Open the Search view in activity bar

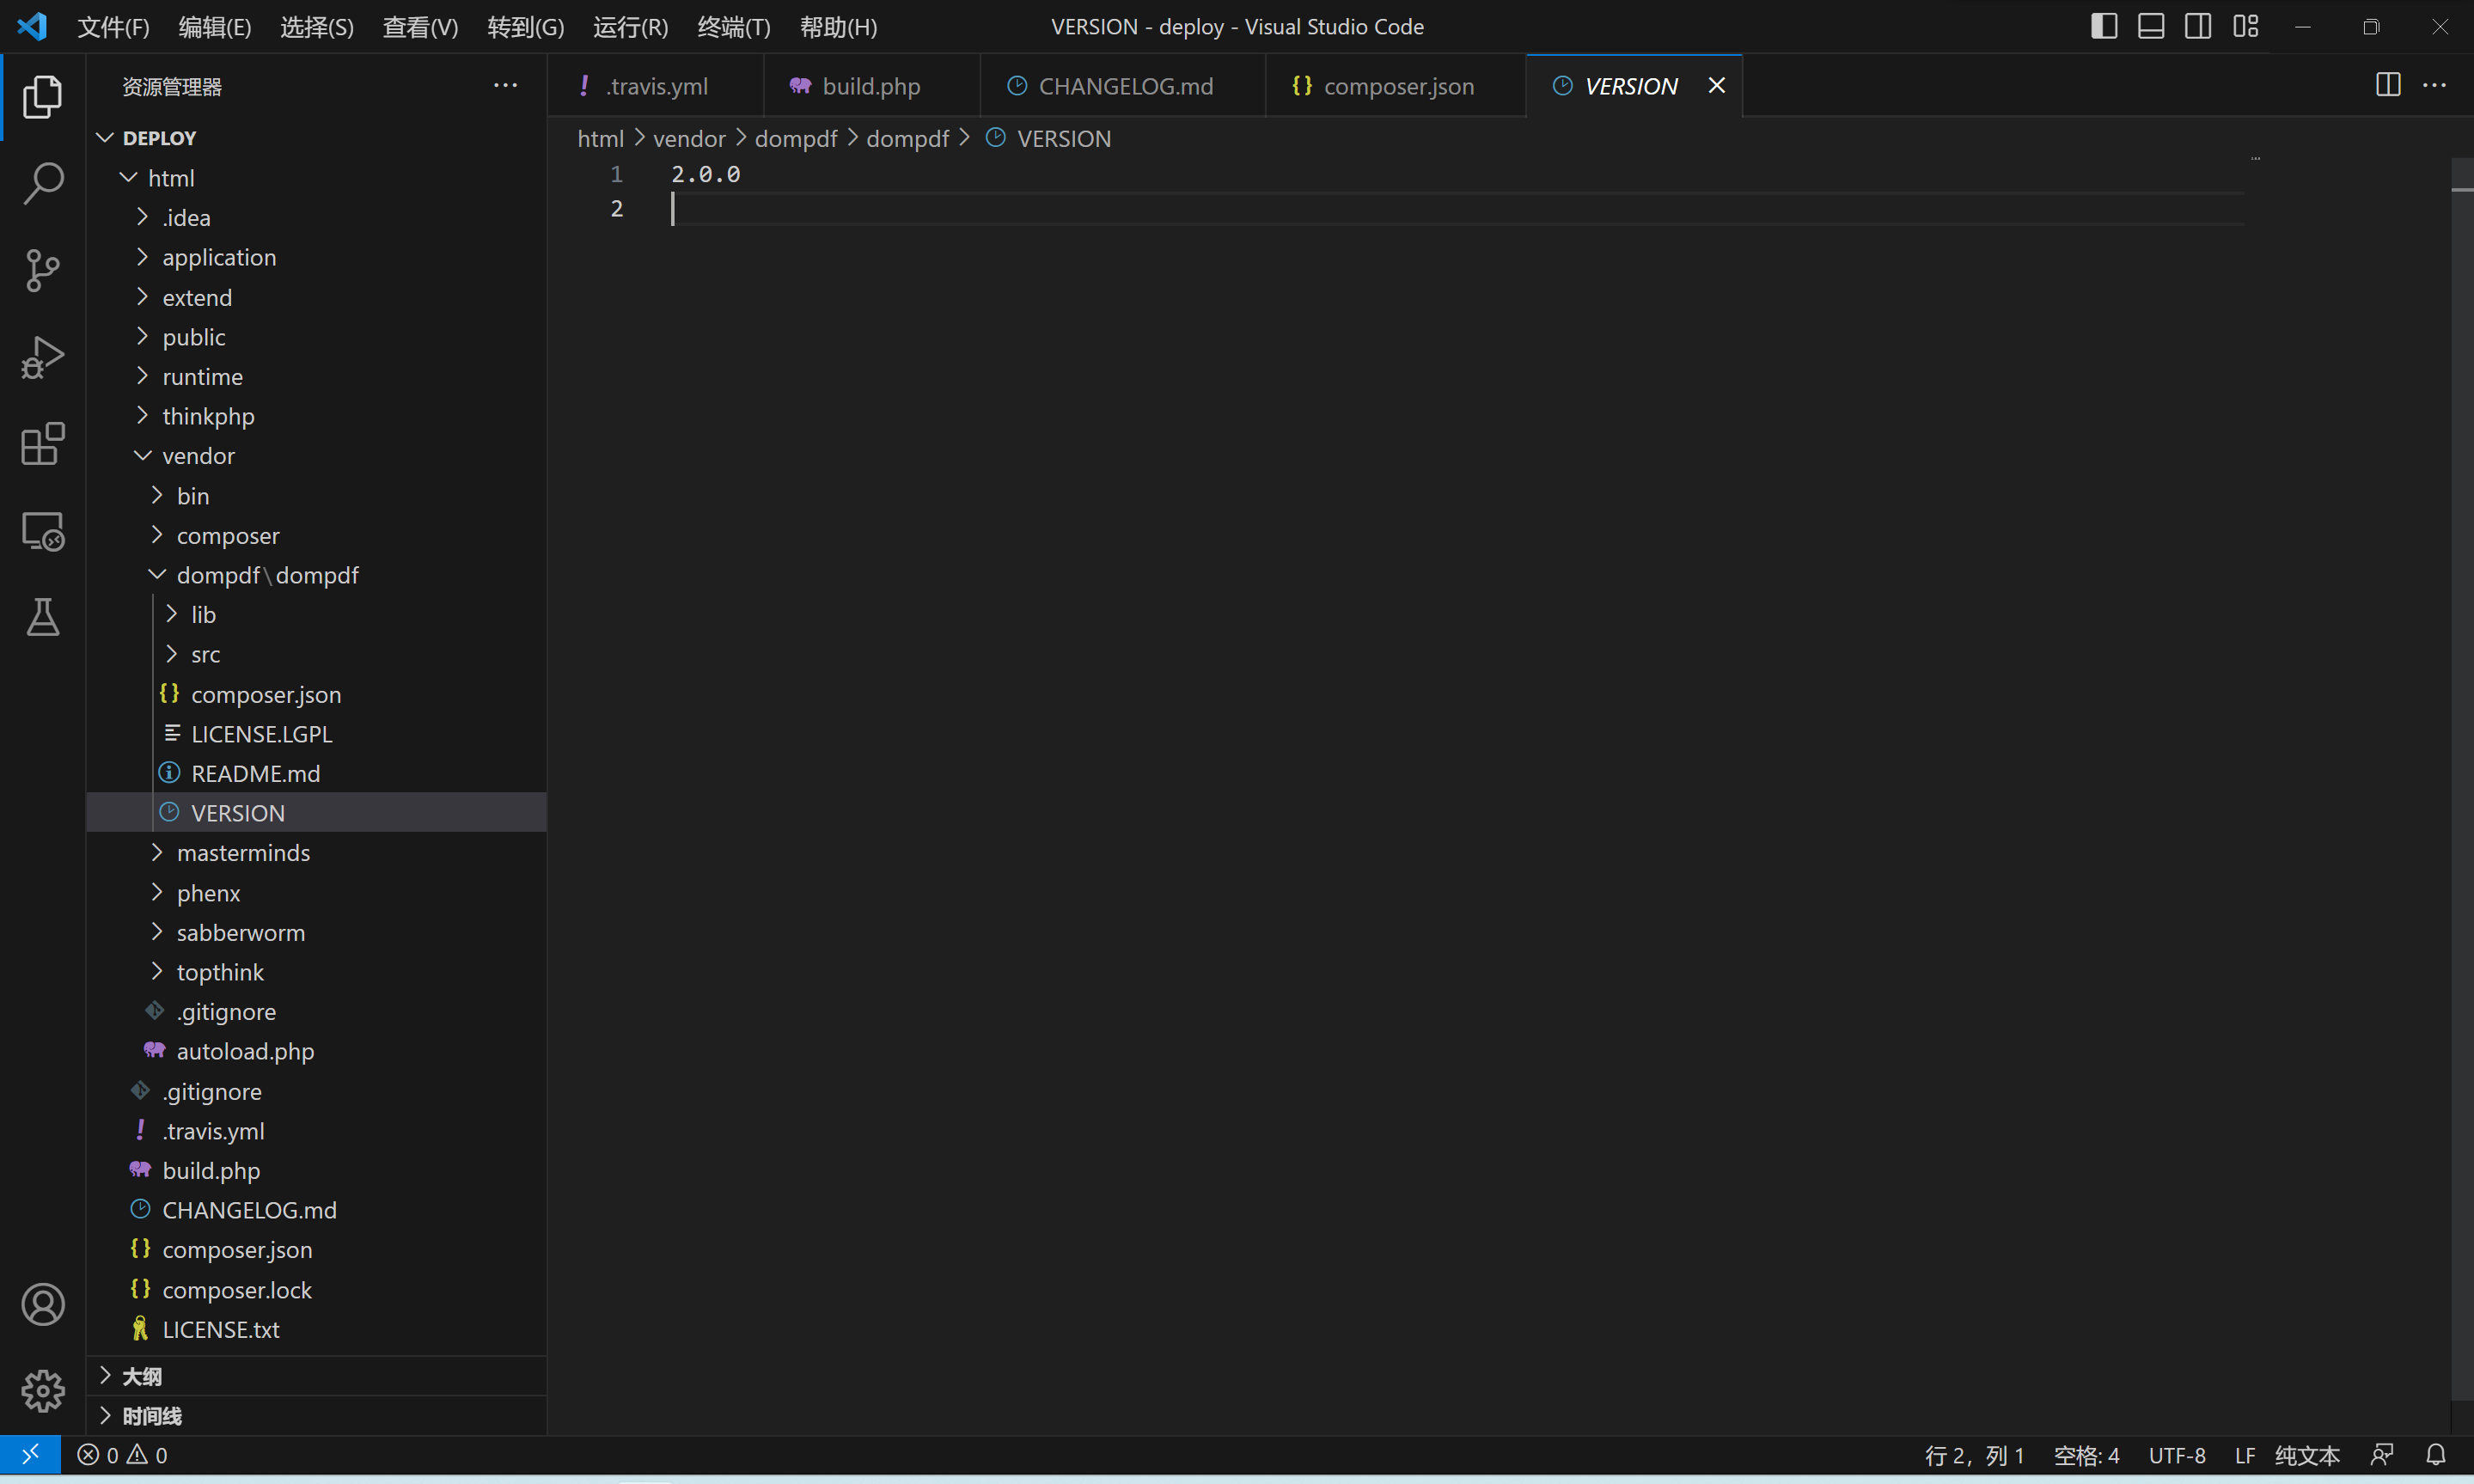43,183
